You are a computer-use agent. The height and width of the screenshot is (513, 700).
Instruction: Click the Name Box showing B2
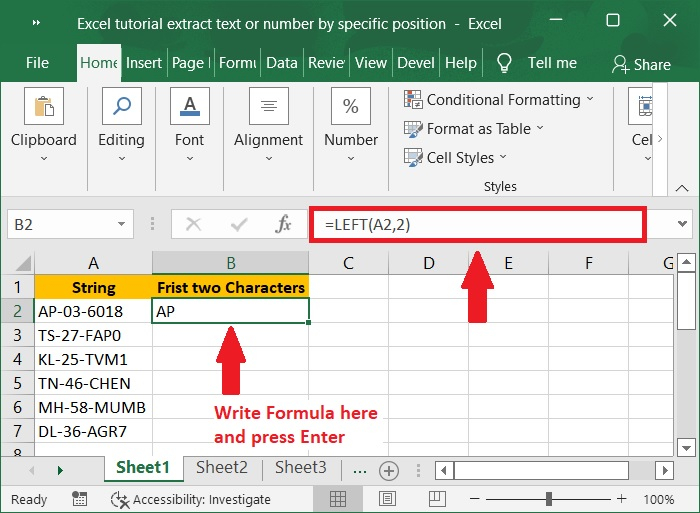pos(62,224)
